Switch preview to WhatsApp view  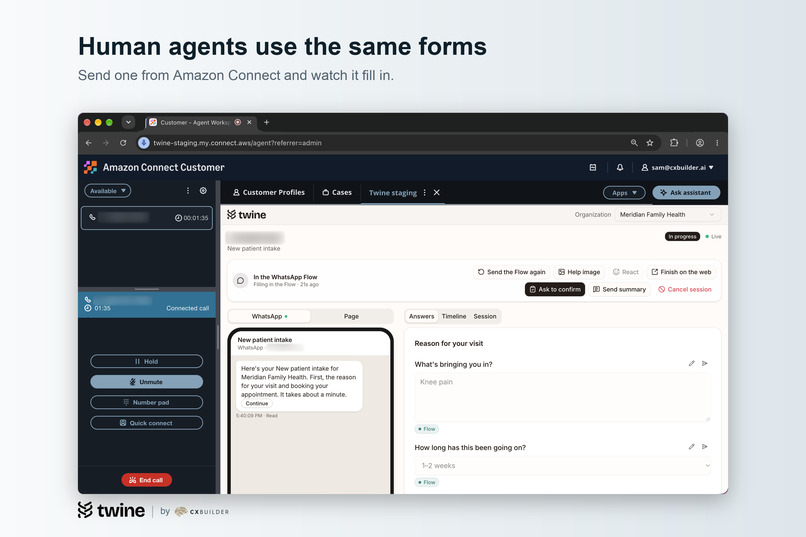pyautogui.click(x=269, y=316)
